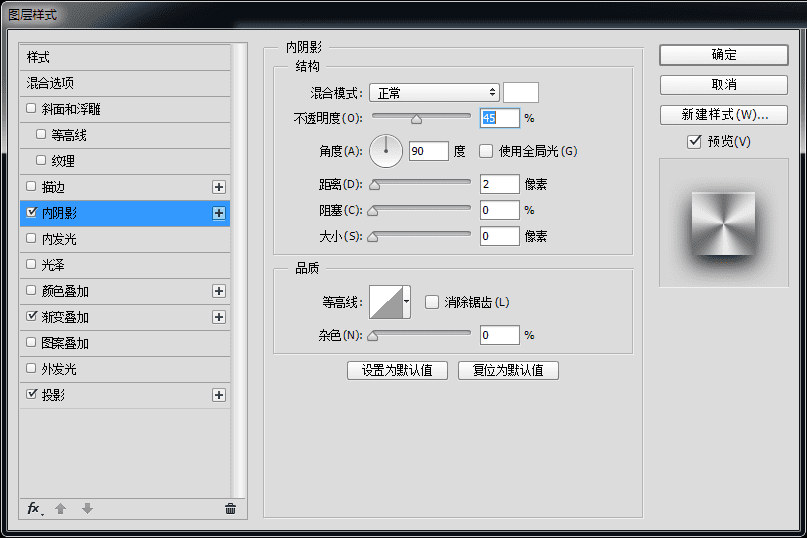This screenshot has width=807, height=538.
Task: Add another 颜色叠加 effect with plus icon
Action: click(x=219, y=291)
